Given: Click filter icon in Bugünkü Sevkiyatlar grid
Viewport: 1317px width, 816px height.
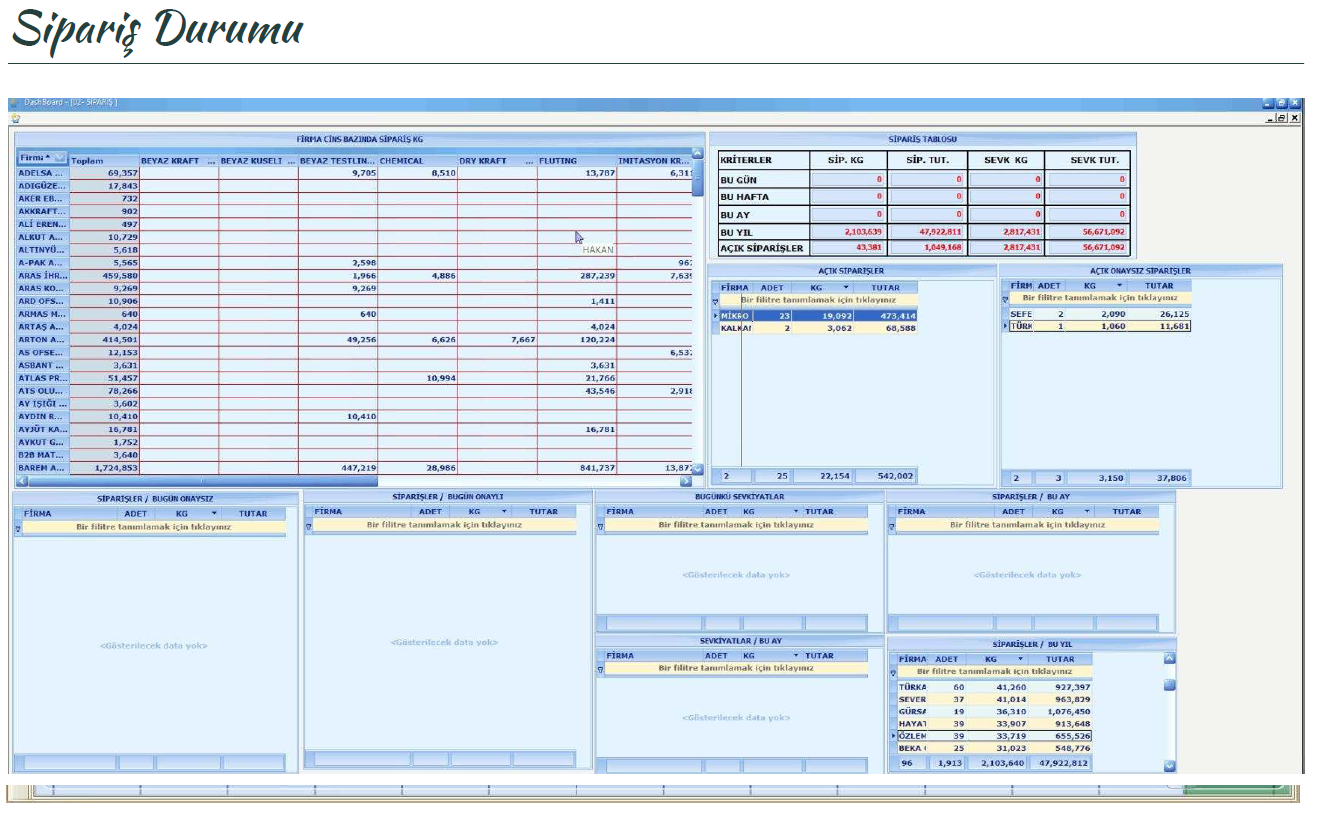Looking at the screenshot, I should pos(601,526).
